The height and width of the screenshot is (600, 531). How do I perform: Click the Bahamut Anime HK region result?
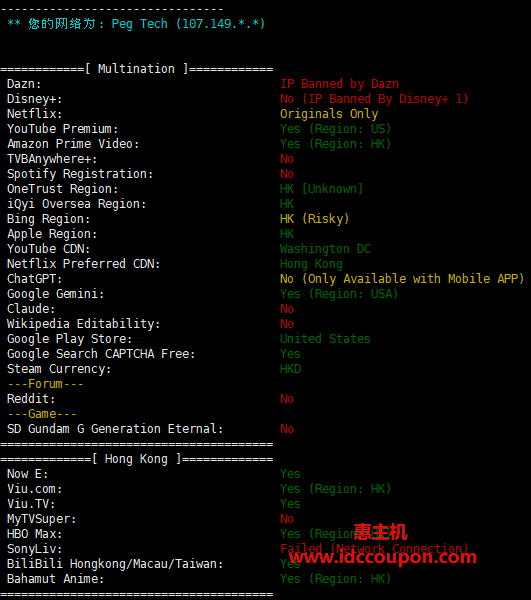tap(336, 579)
